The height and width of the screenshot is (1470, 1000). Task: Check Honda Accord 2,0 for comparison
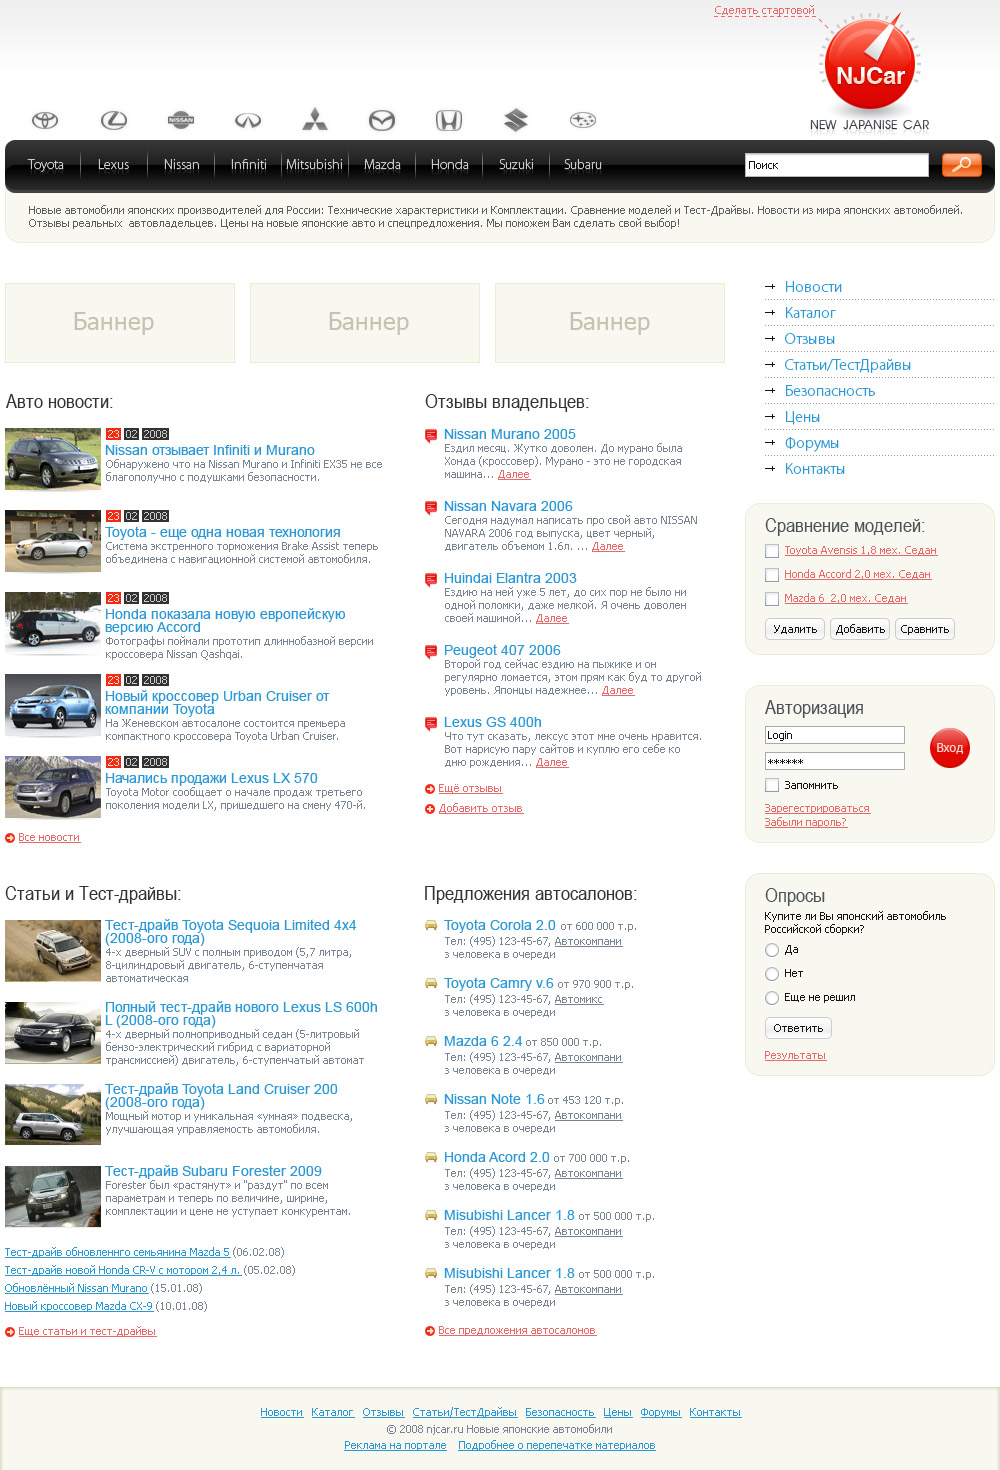coord(771,574)
